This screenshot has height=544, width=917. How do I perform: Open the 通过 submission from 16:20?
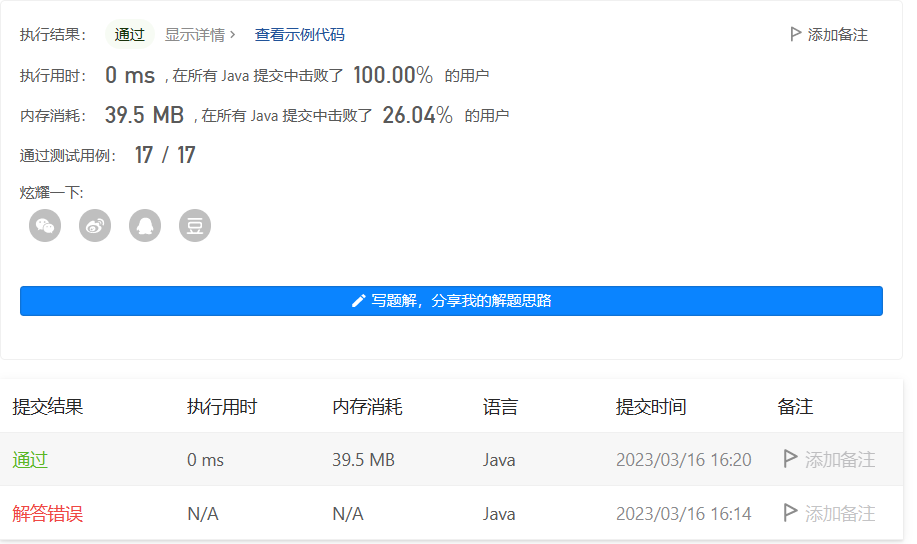click(x=30, y=460)
